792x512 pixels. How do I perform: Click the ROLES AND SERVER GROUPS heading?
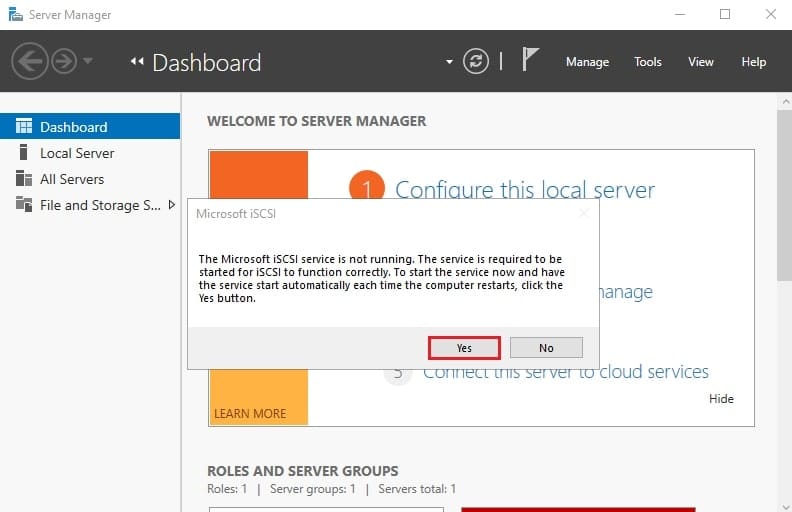(x=303, y=471)
